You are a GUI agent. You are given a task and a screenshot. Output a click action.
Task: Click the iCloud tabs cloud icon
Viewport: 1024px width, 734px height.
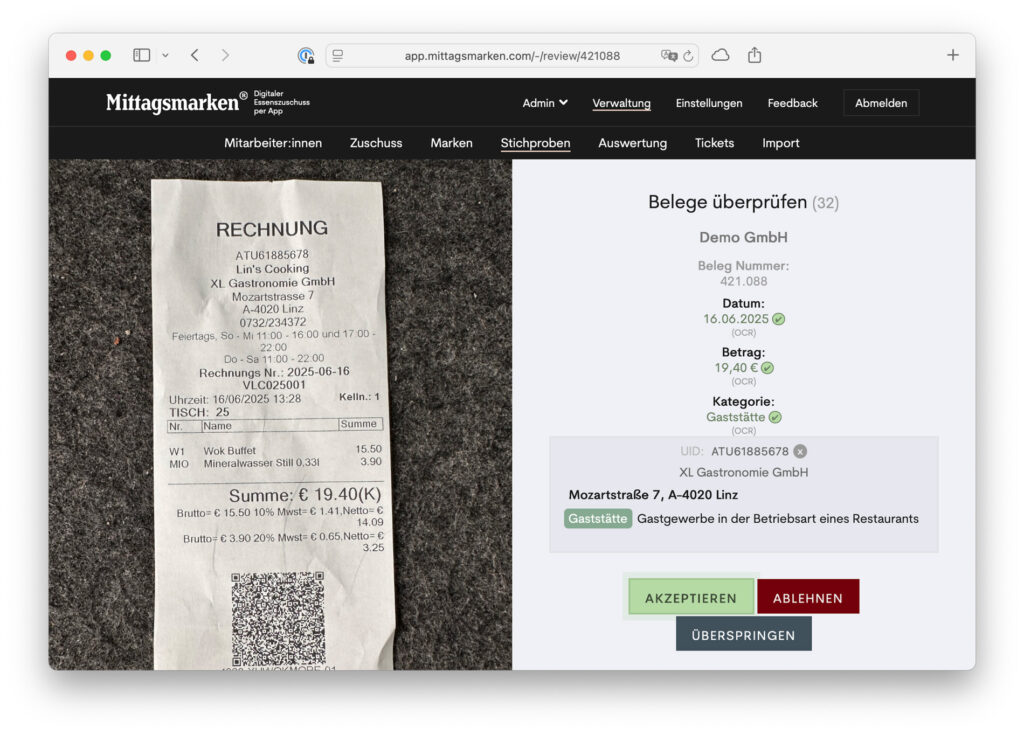720,55
